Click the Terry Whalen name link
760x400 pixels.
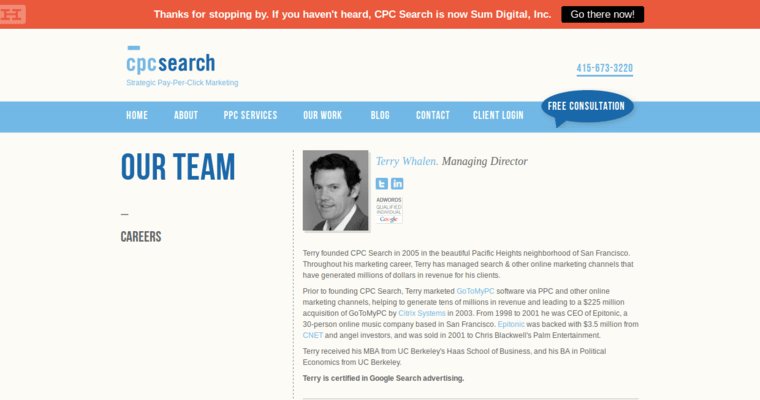click(407, 161)
